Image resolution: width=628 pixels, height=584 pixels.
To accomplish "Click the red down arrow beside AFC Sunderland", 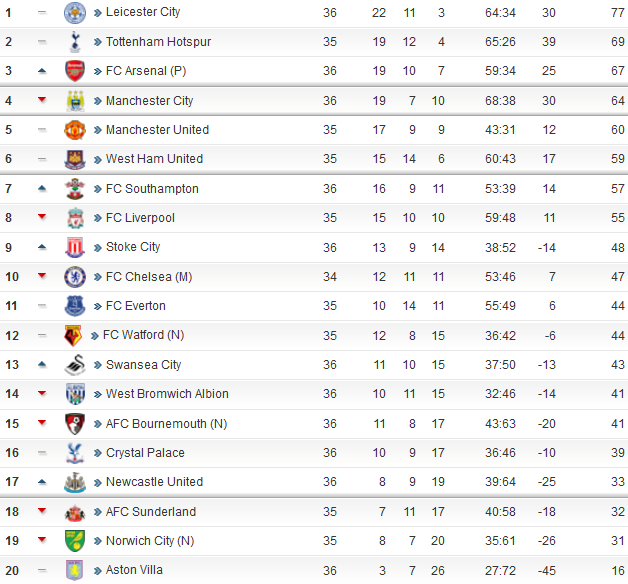I will (x=42, y=510).
